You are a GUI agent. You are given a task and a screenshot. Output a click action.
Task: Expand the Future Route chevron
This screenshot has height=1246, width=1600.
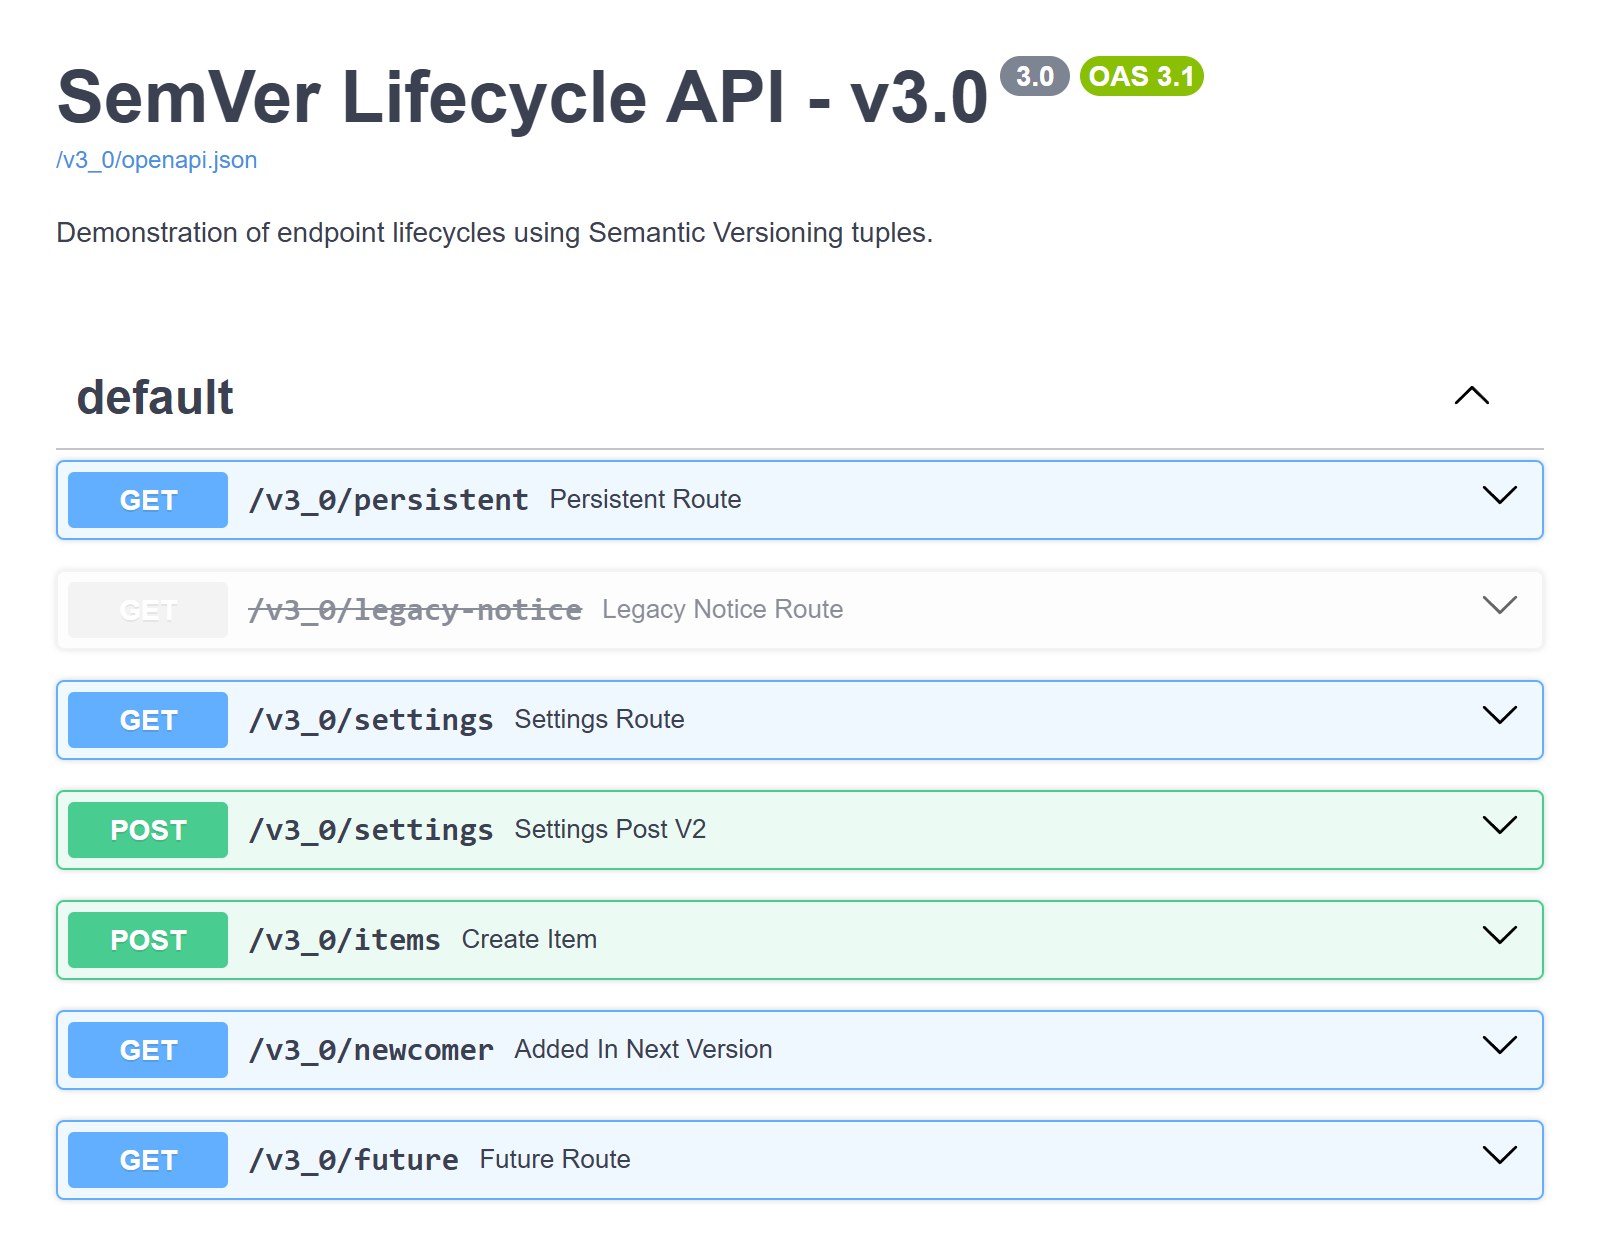click(1499, 1156)
